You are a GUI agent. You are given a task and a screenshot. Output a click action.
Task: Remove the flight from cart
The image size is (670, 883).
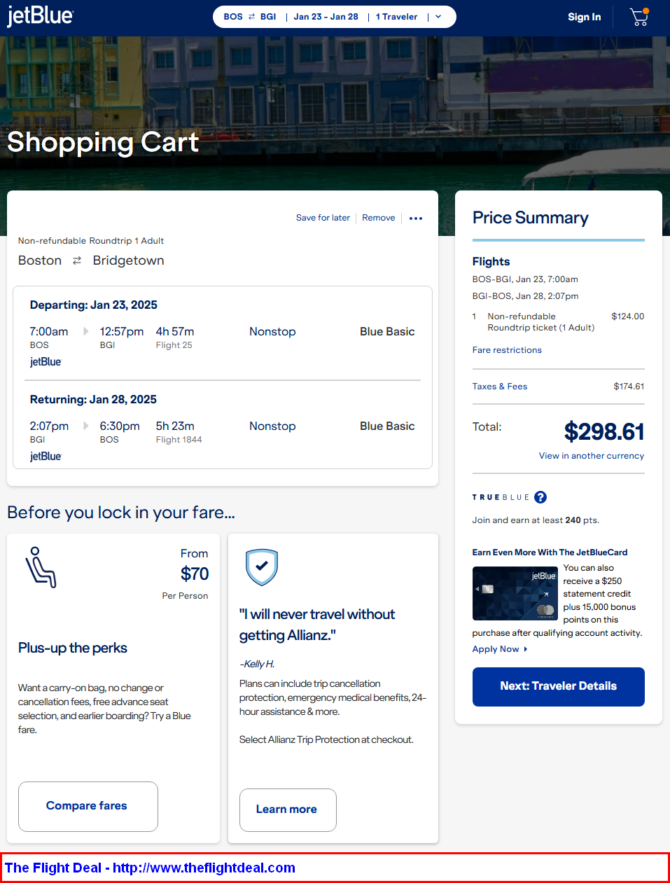(x=378, y=218)
